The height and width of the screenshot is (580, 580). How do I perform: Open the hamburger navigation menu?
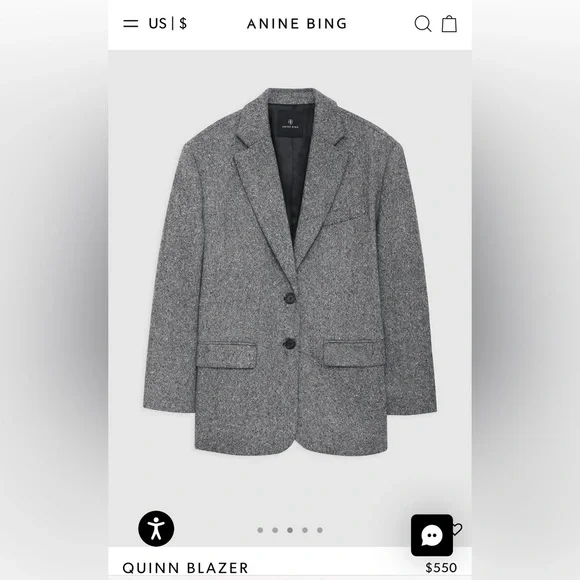click(131, 24)
